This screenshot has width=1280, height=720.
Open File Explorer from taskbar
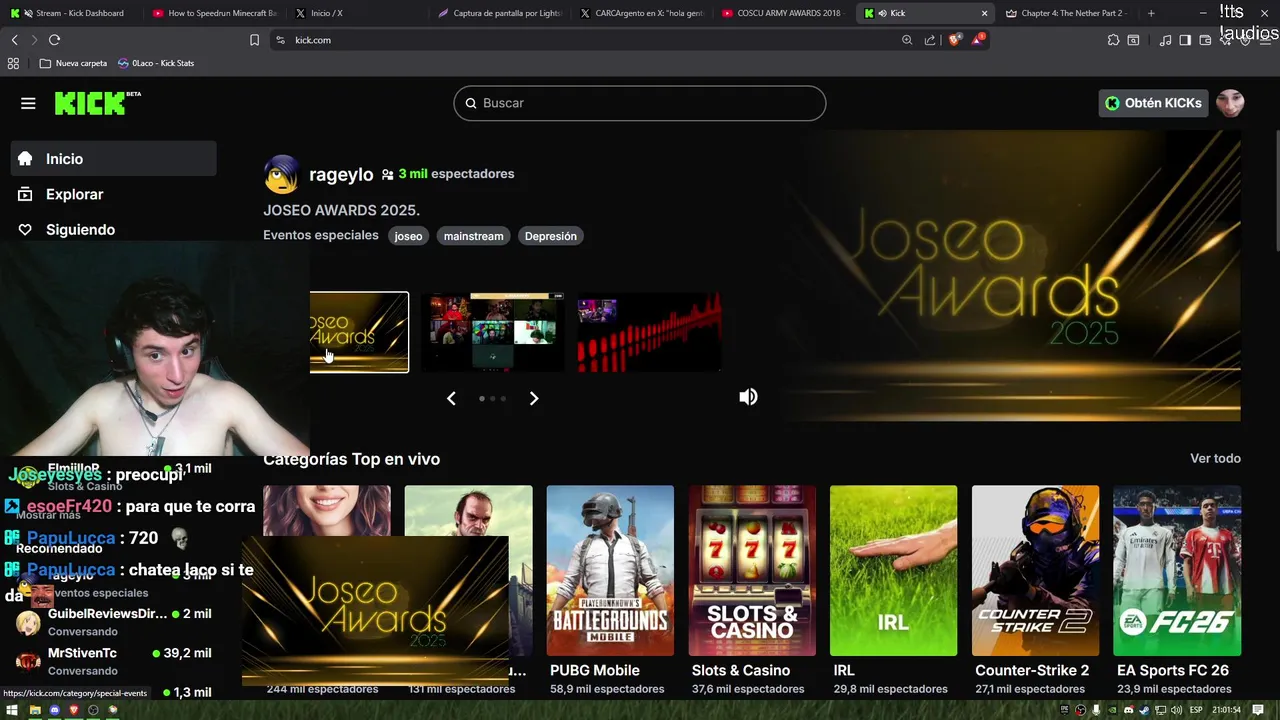coord(35,710)
